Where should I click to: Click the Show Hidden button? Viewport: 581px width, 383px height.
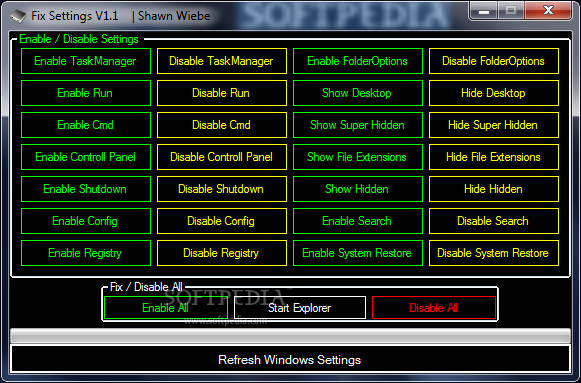358,189
